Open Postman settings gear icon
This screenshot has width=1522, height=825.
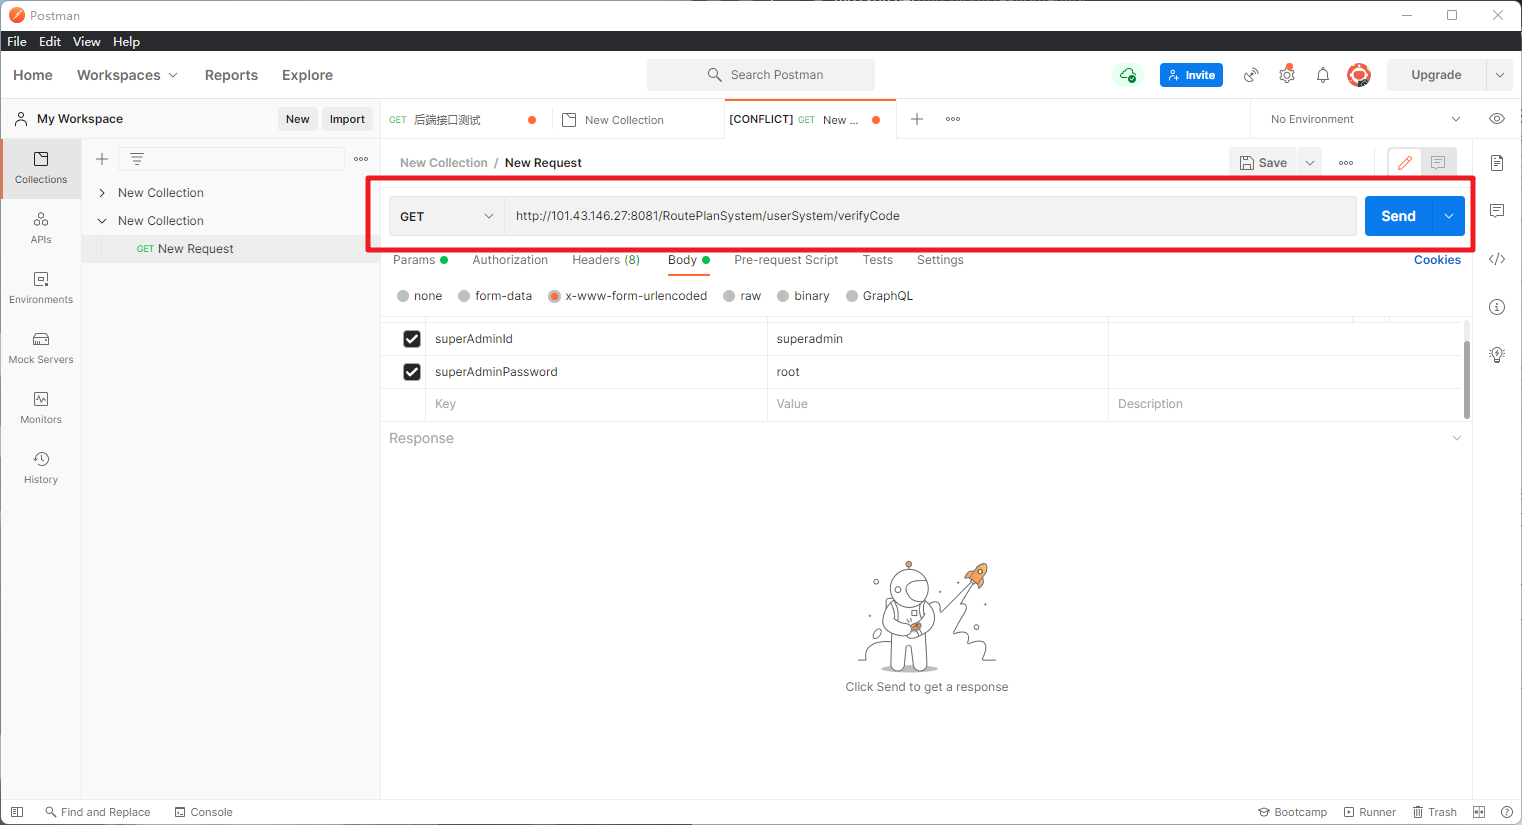tap(1287, 75)
